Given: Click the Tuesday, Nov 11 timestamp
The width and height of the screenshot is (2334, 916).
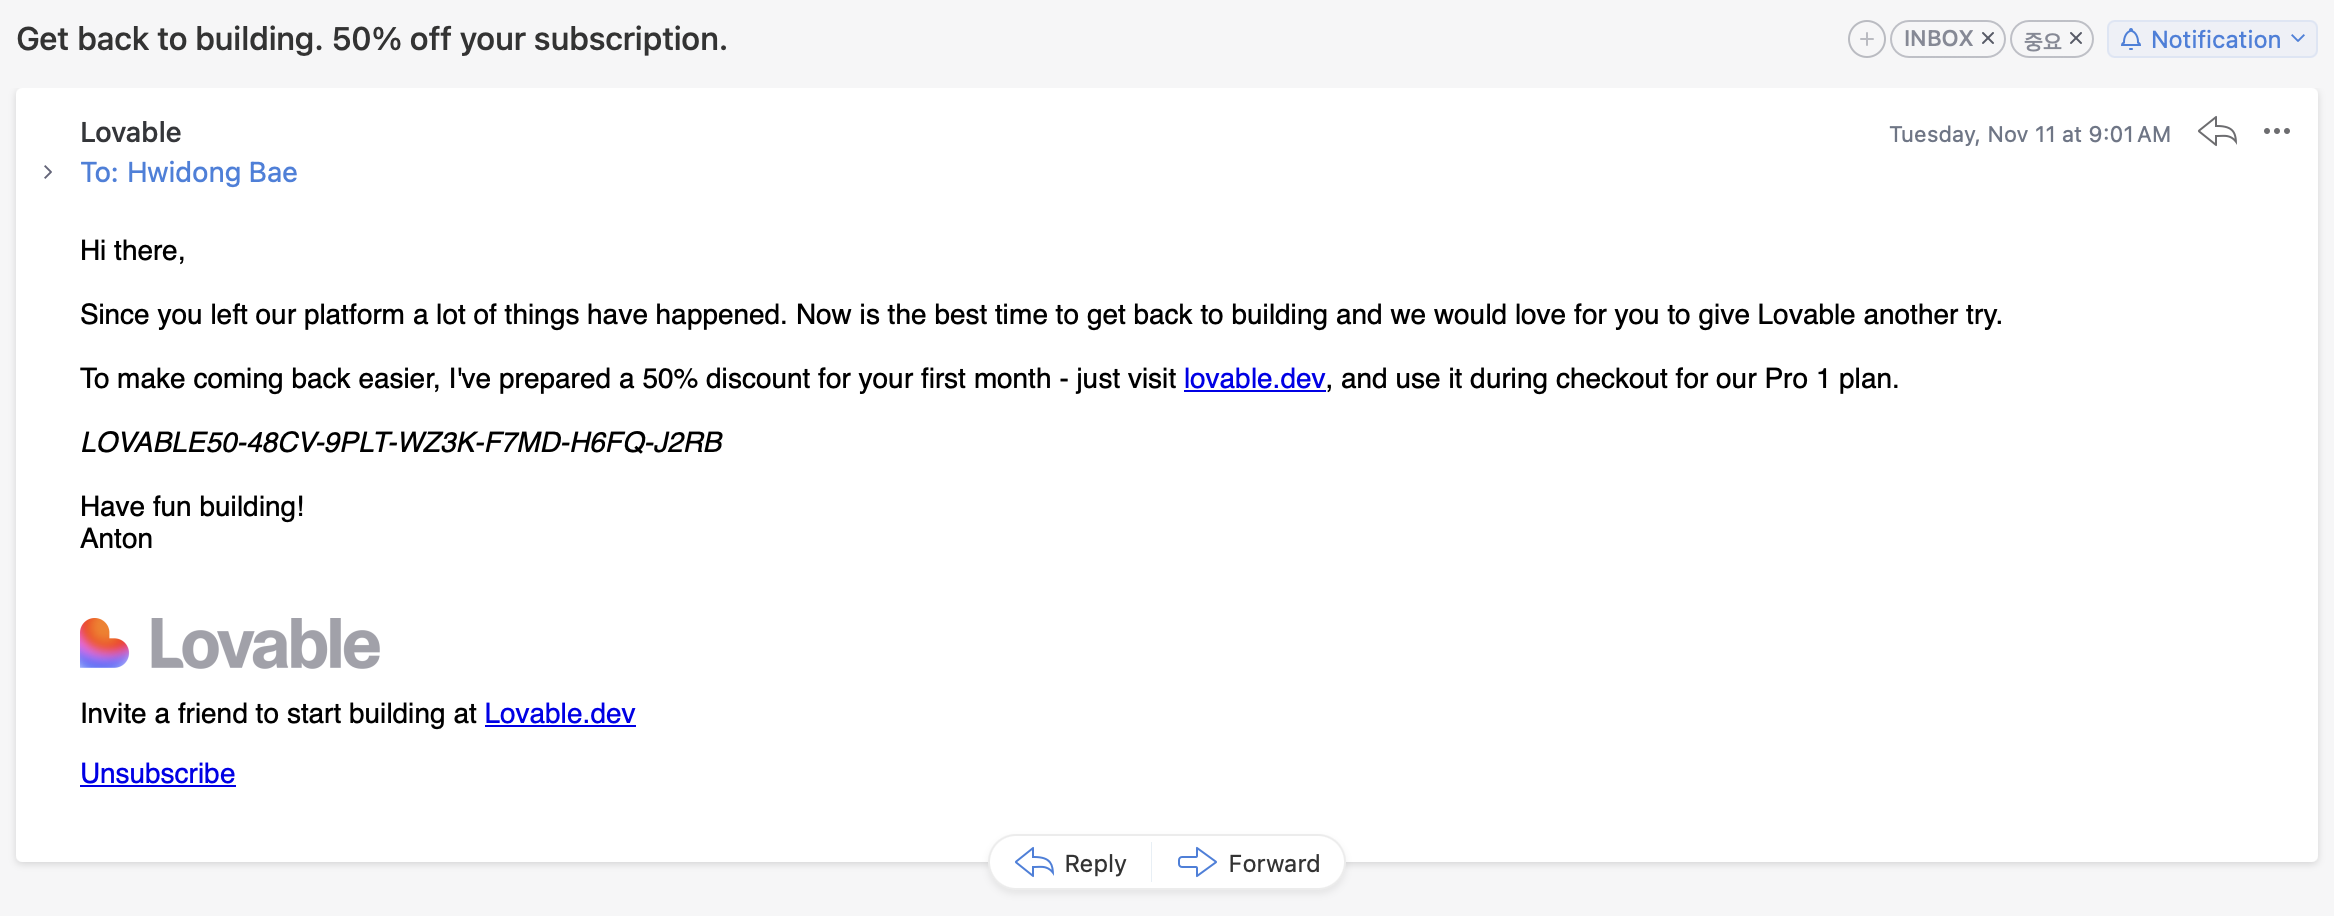Looking at the screenshot, I should [x=2029, y=134].
